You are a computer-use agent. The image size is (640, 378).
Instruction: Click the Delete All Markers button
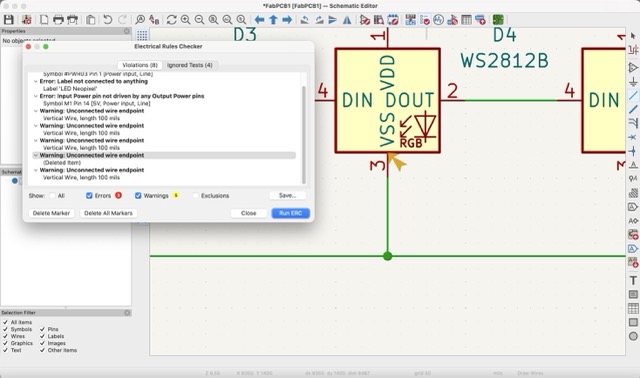click(x=108, y=213)
